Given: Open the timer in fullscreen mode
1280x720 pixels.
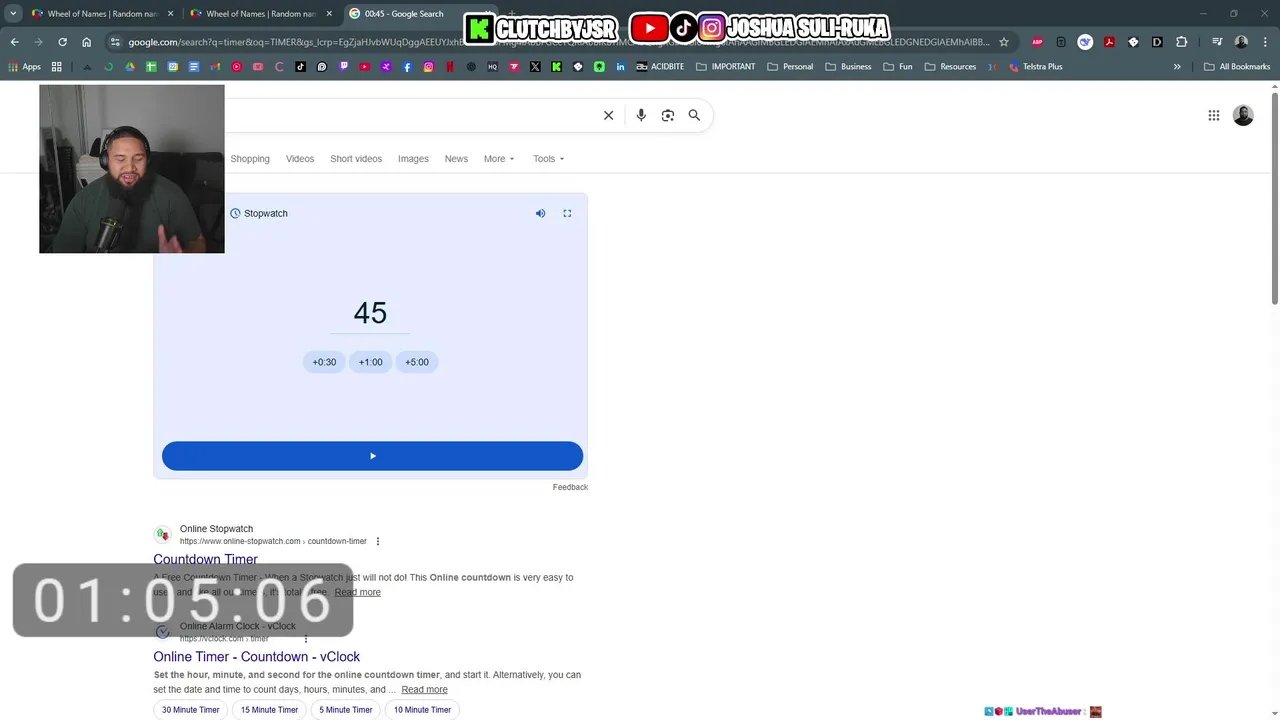Looking at the screenshot, I should tap(567, 213).
